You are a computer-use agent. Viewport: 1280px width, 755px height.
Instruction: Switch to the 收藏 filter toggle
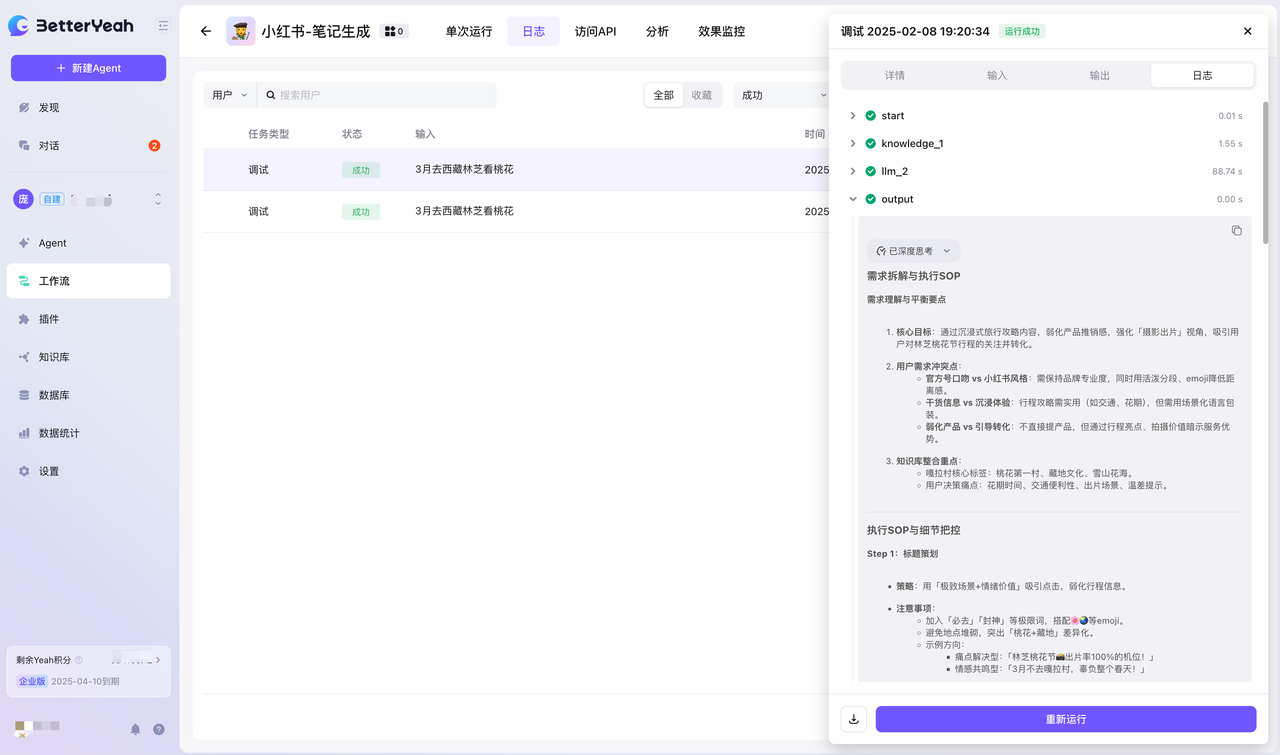tap(702, 95)
